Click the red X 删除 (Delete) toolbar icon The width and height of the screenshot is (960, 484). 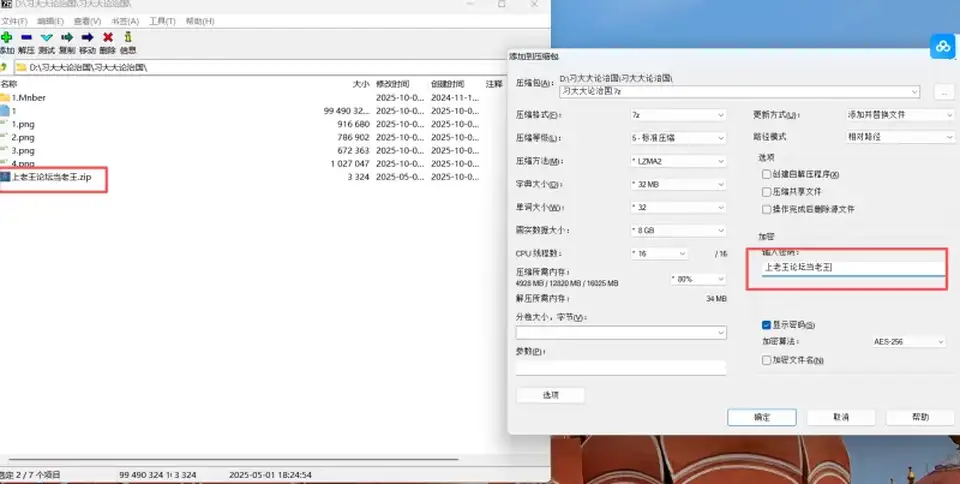pyautogui.click(x=108, y=37)
